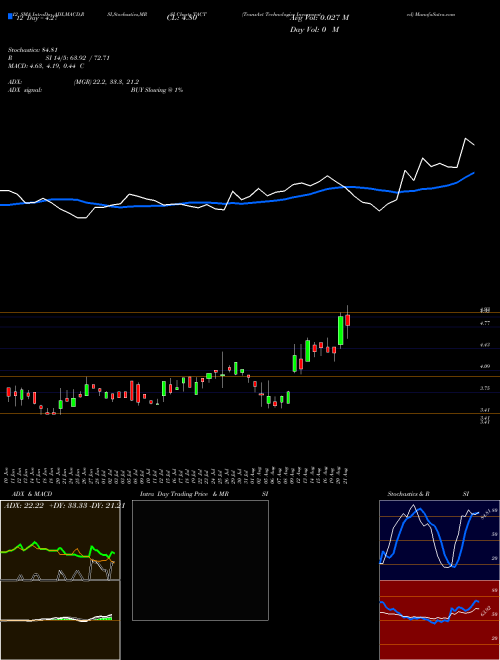Open the ADX chart with green line
500x660 pixels.
60,540
